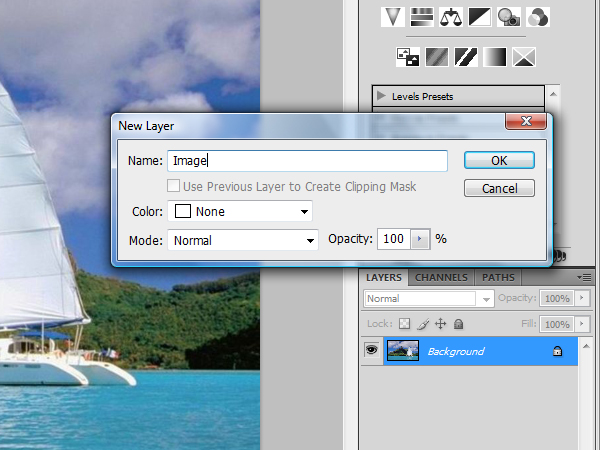
Task: Add a Hue/Saturation adjustment layer
Action: click(x=422, y=17)
